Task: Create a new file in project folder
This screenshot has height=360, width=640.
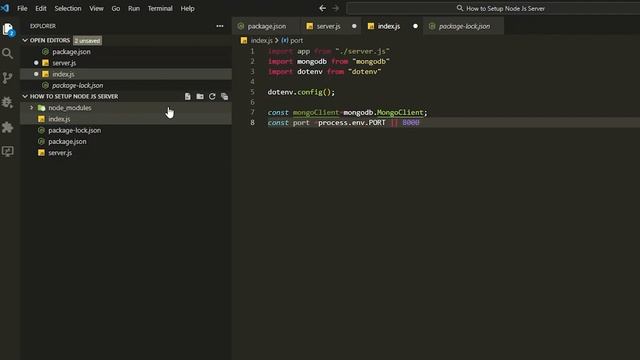Action: [x=187, y=96]
